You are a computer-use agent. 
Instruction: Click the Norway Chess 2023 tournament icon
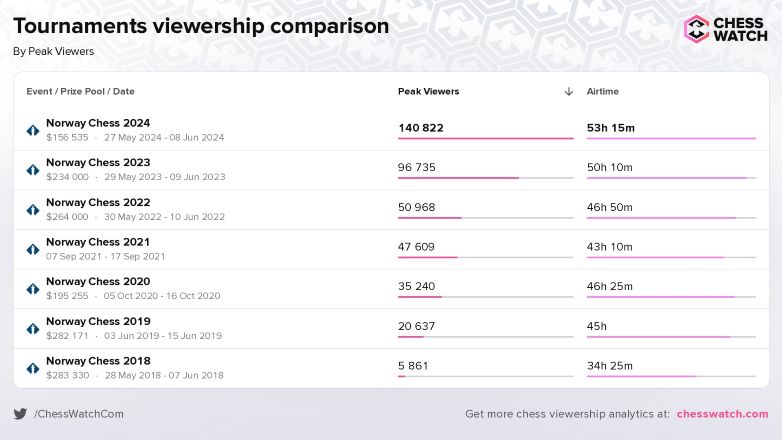pyautogui.click(x=32, y=170)
